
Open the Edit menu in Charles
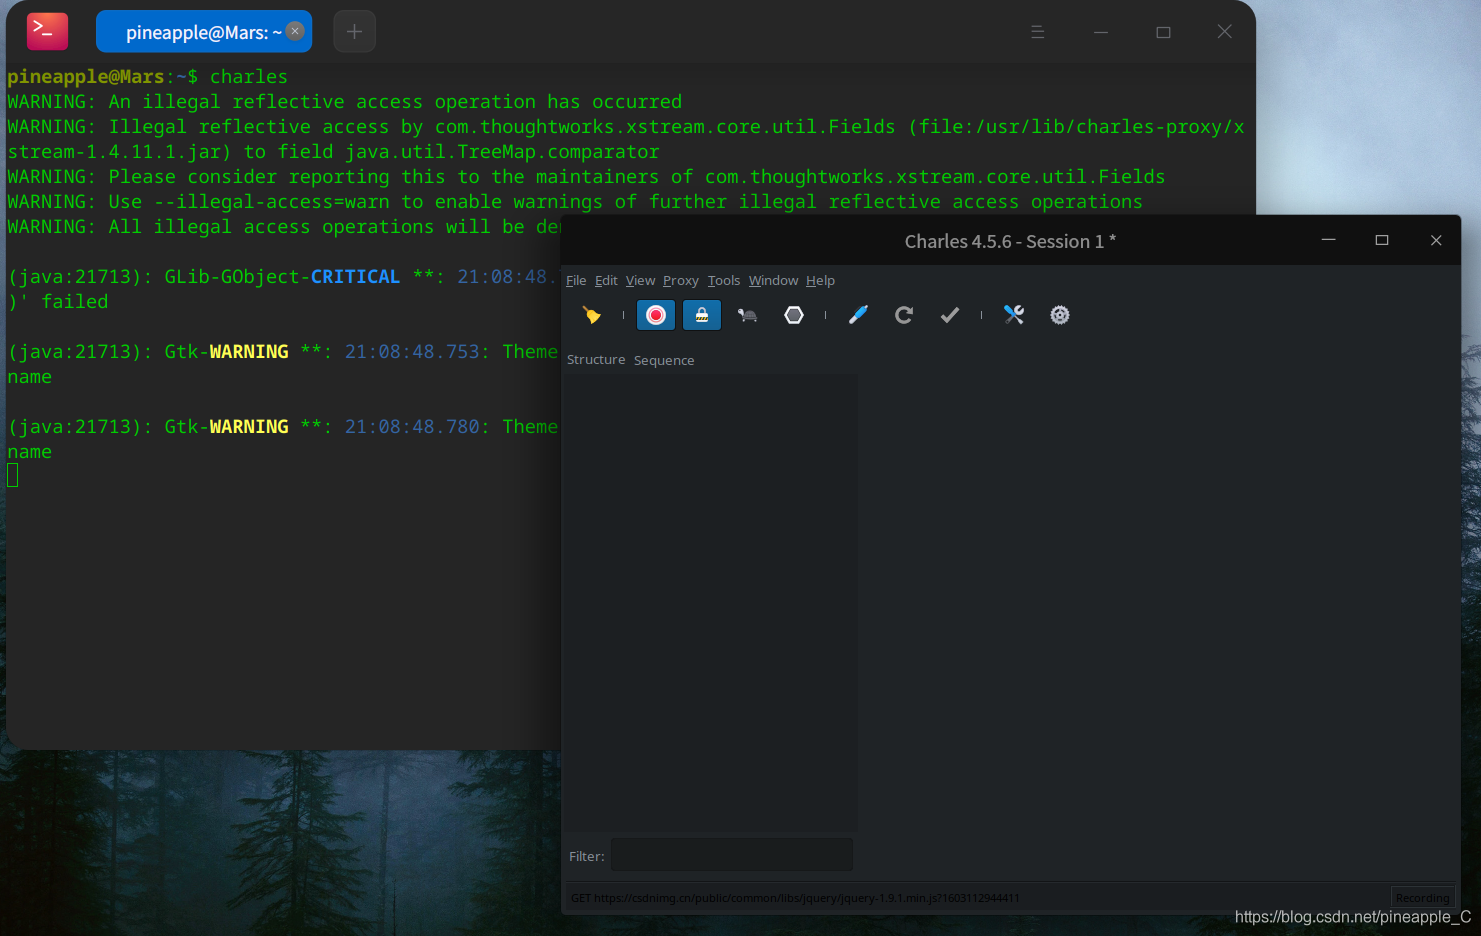(x=606, y=281)
